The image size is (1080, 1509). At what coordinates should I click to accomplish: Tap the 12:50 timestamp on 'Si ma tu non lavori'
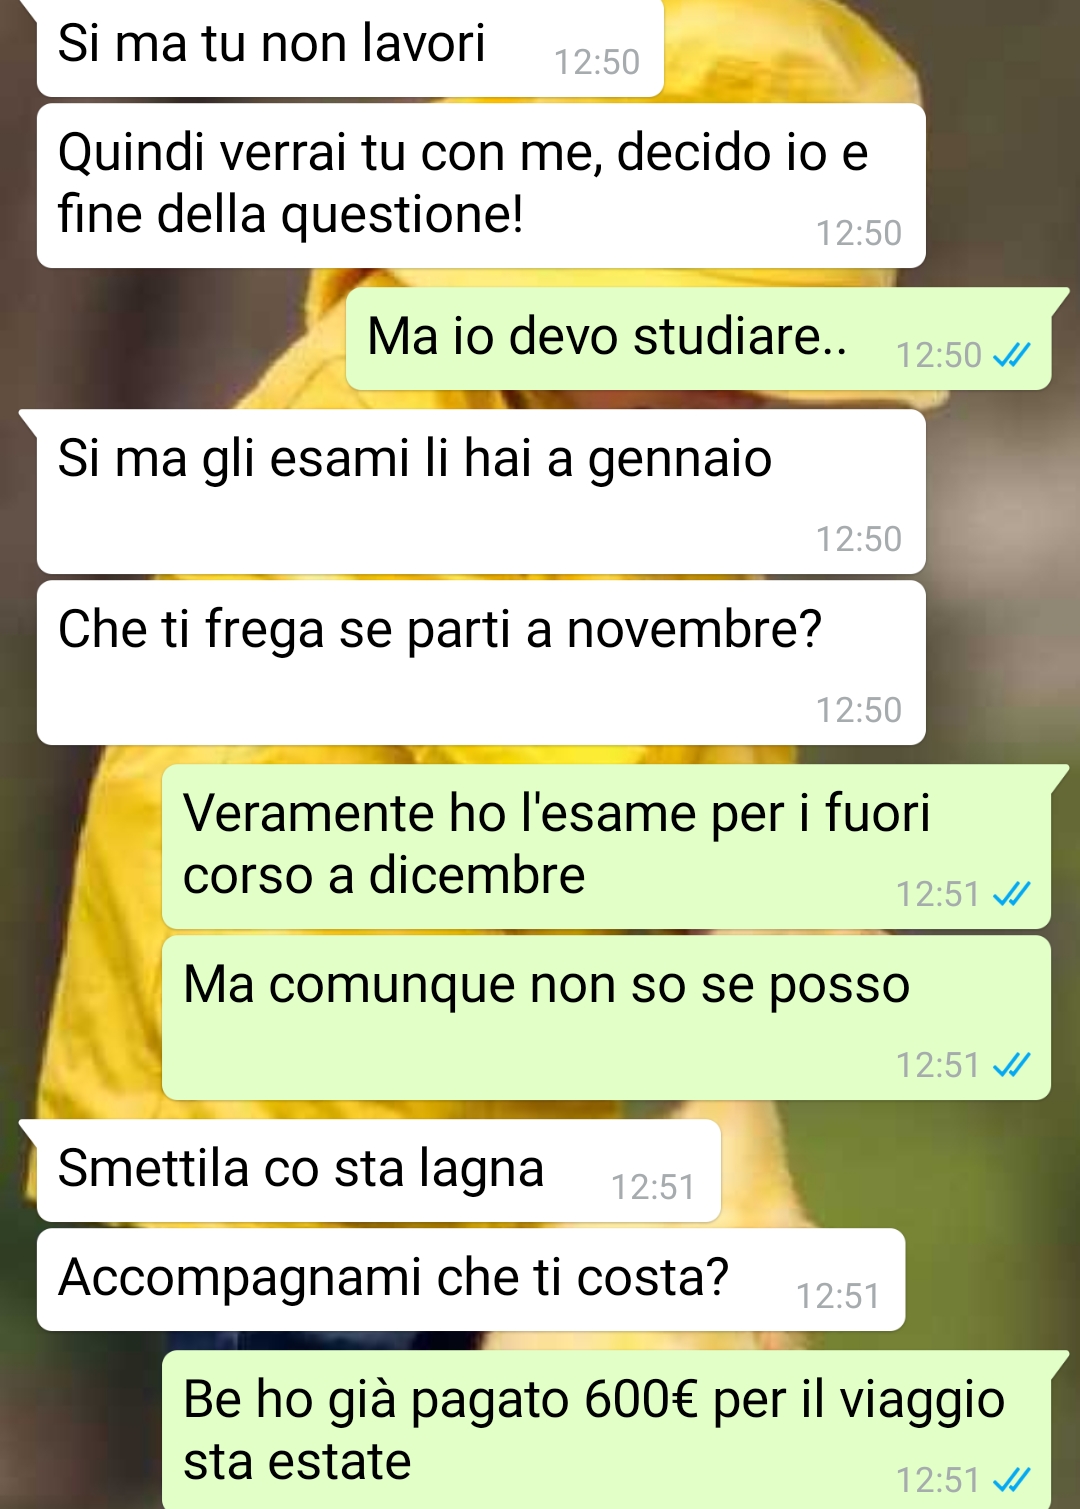(x=597, y=62)
